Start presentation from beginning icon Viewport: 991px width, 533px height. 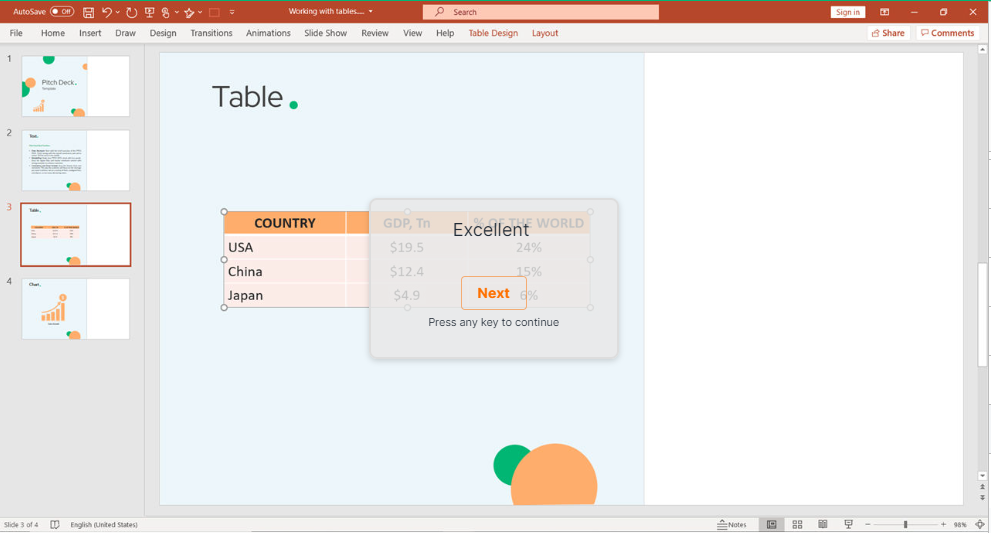149,12
